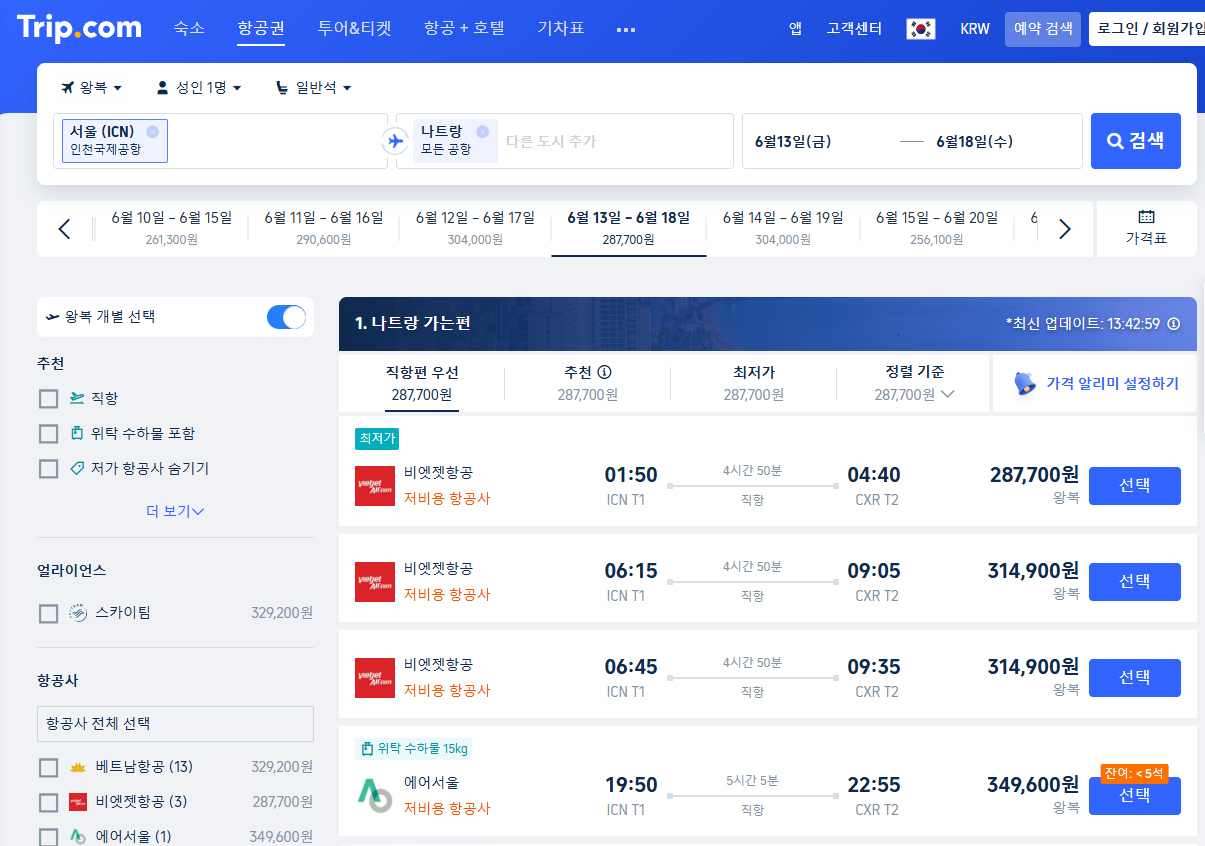Sort by 직항편 우선 tab
Image resolution: width=1205 pixels, height=846 pixels.
(x=422, y=383)
